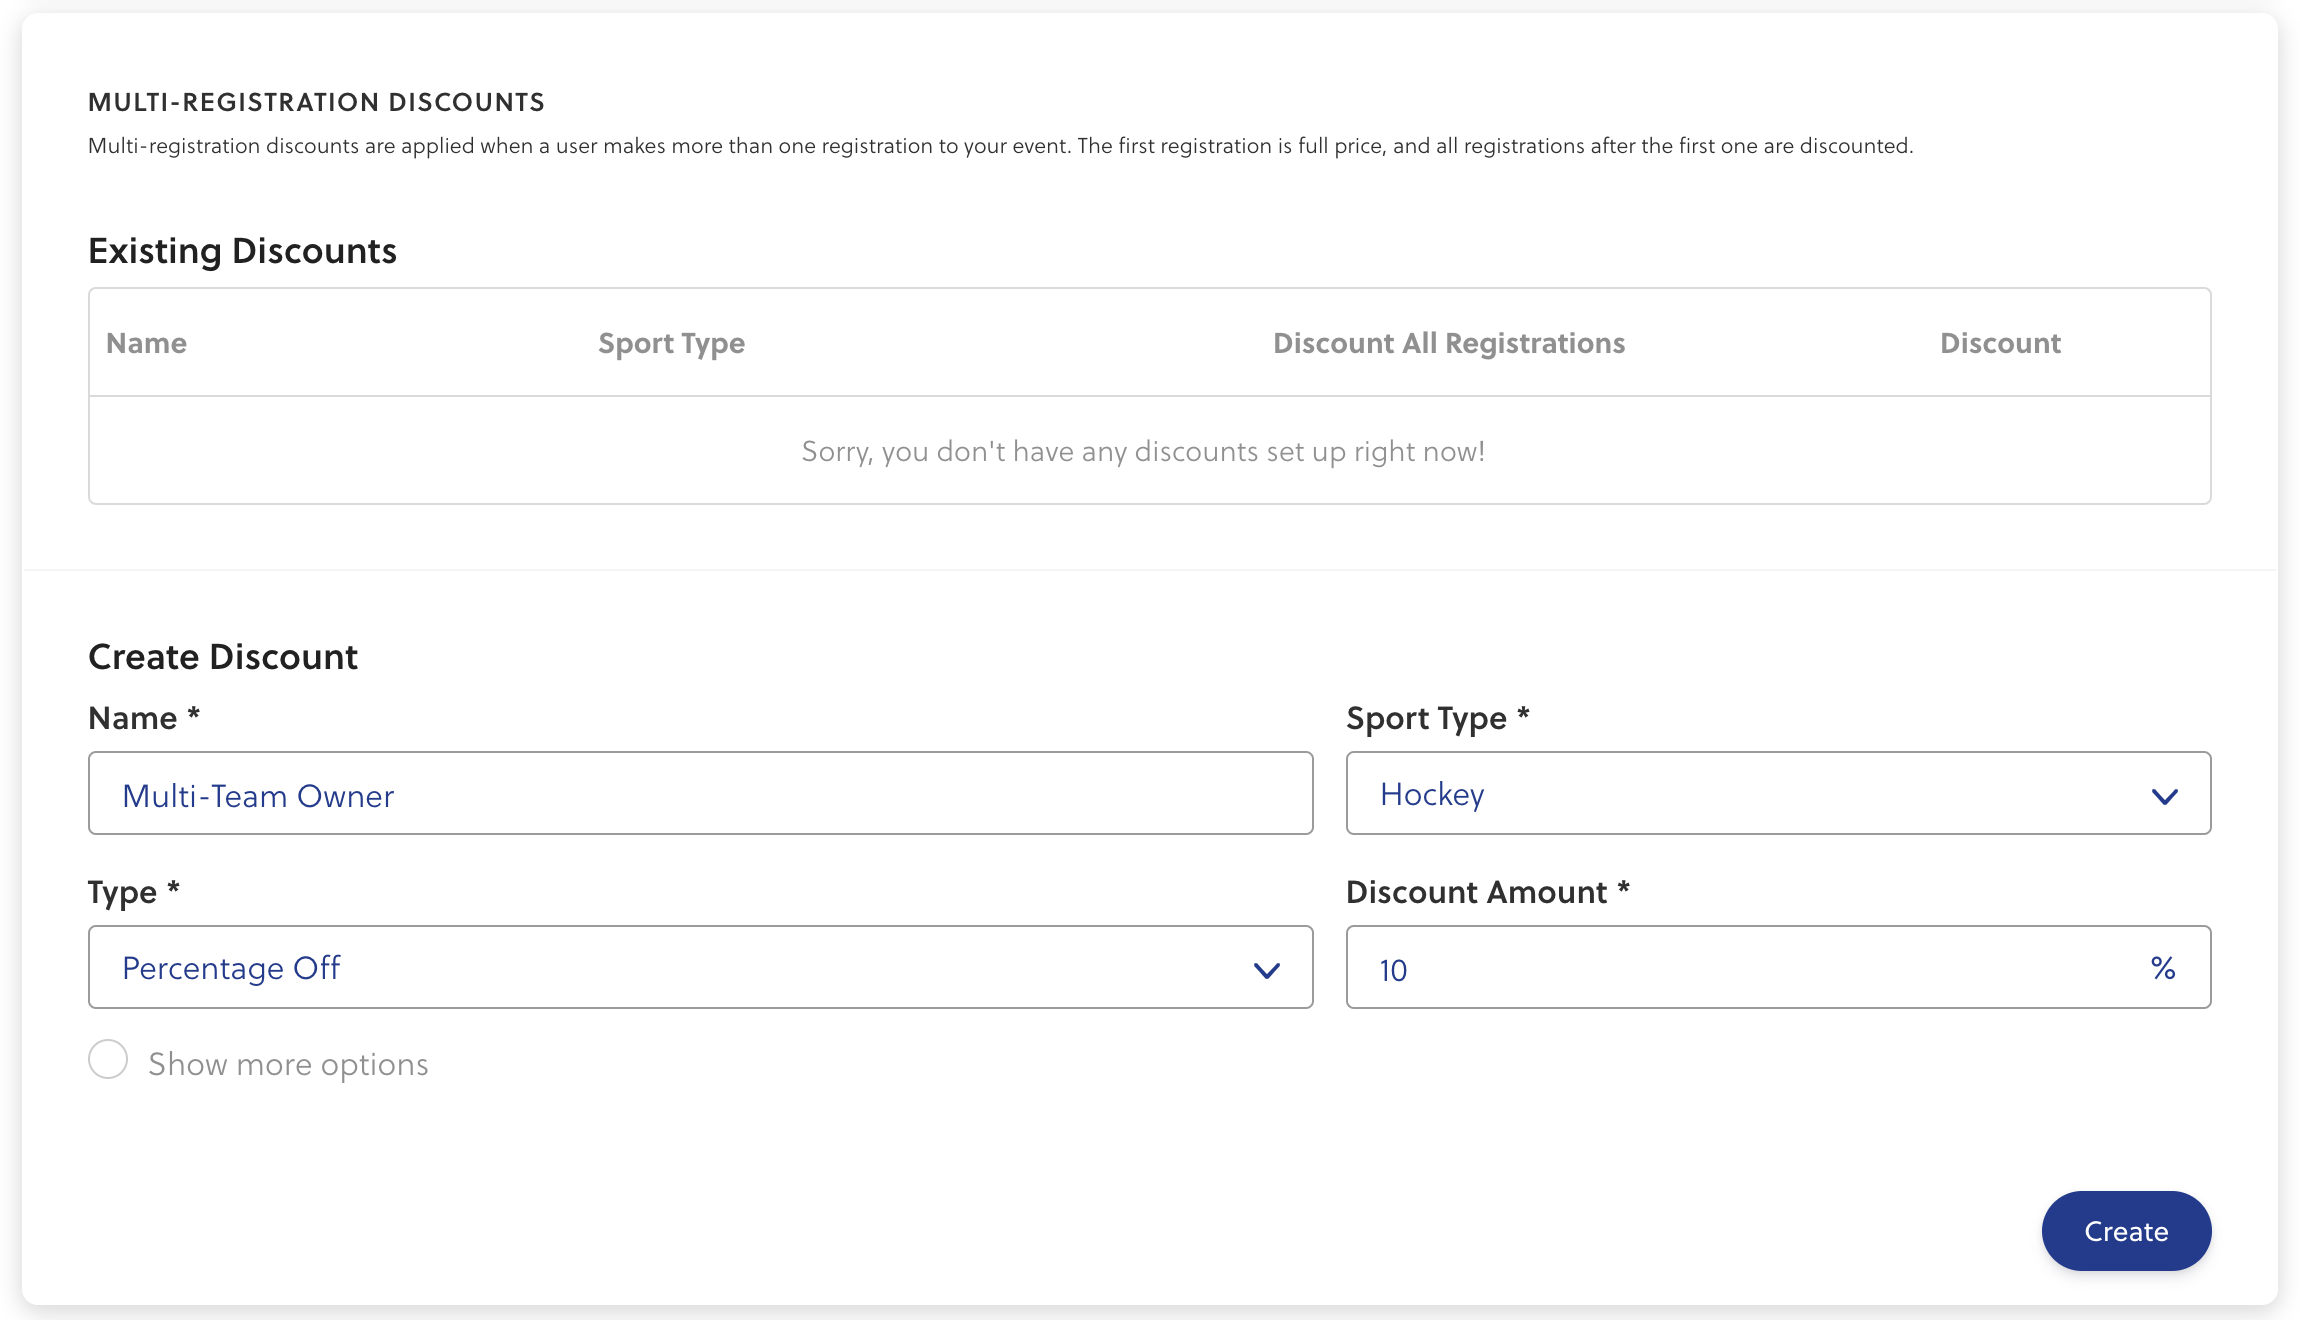Click the percent symbol in Discount Amount
The image size is (2300, 1320).
click(x=2163, y=968)
